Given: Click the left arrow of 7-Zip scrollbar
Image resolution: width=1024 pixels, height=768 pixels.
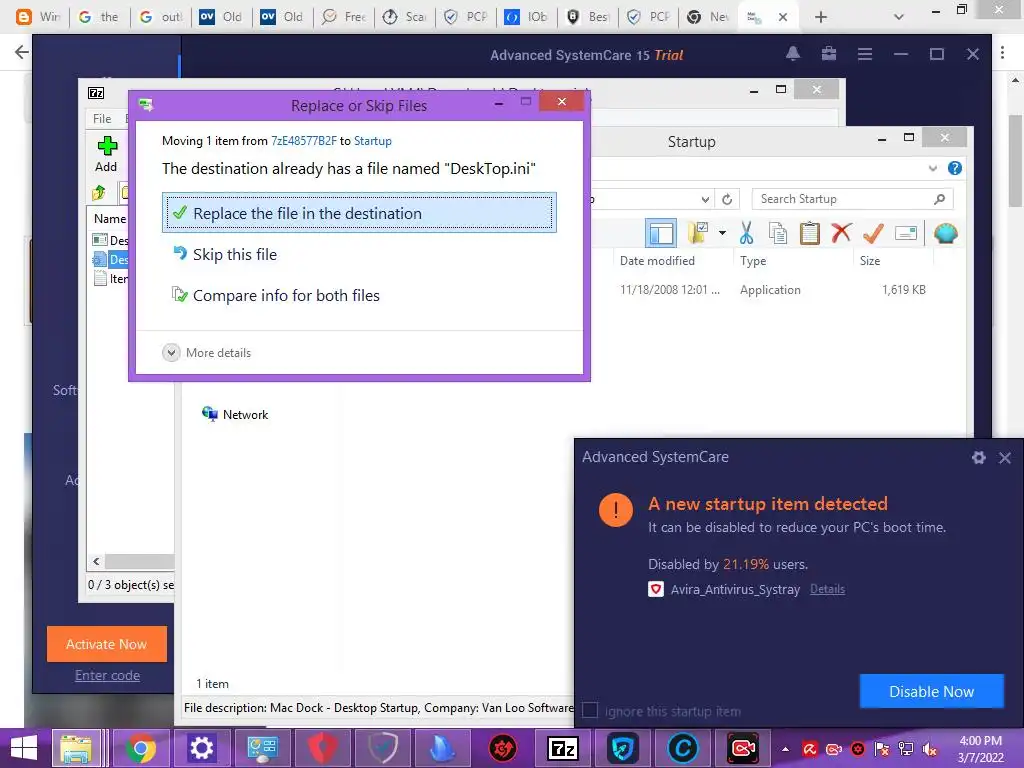Looking at the screenshot, I should [97, 561].
